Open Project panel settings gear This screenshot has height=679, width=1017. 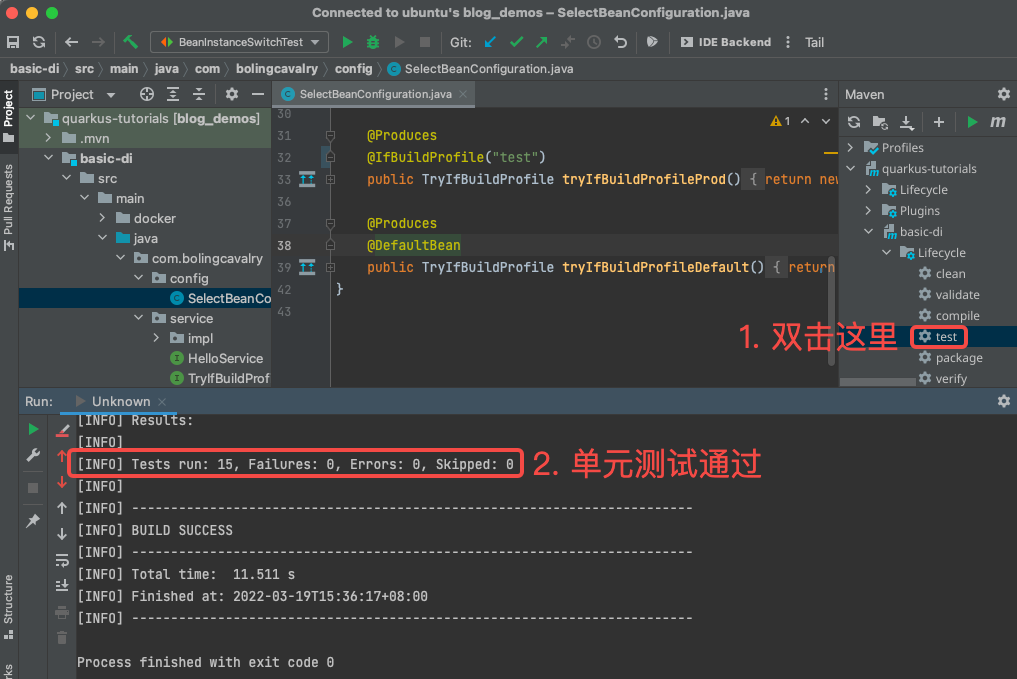232,95
